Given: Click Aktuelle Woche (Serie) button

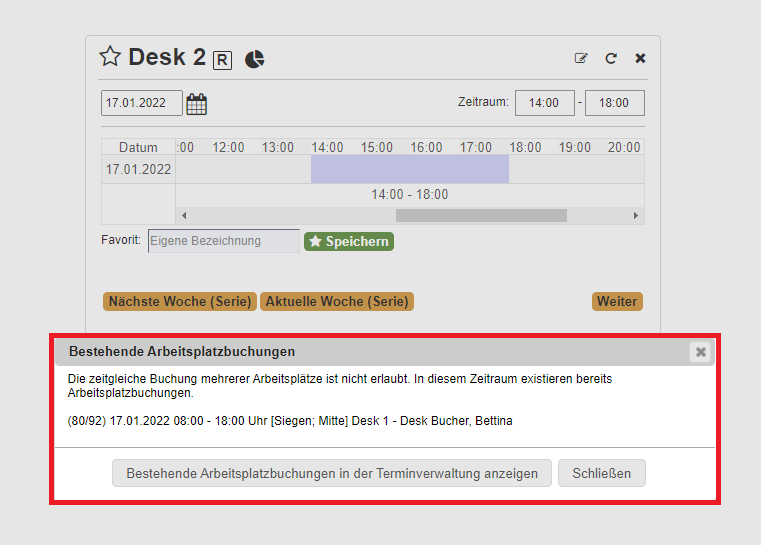Looking at the screenshot, I should [337, 301].
